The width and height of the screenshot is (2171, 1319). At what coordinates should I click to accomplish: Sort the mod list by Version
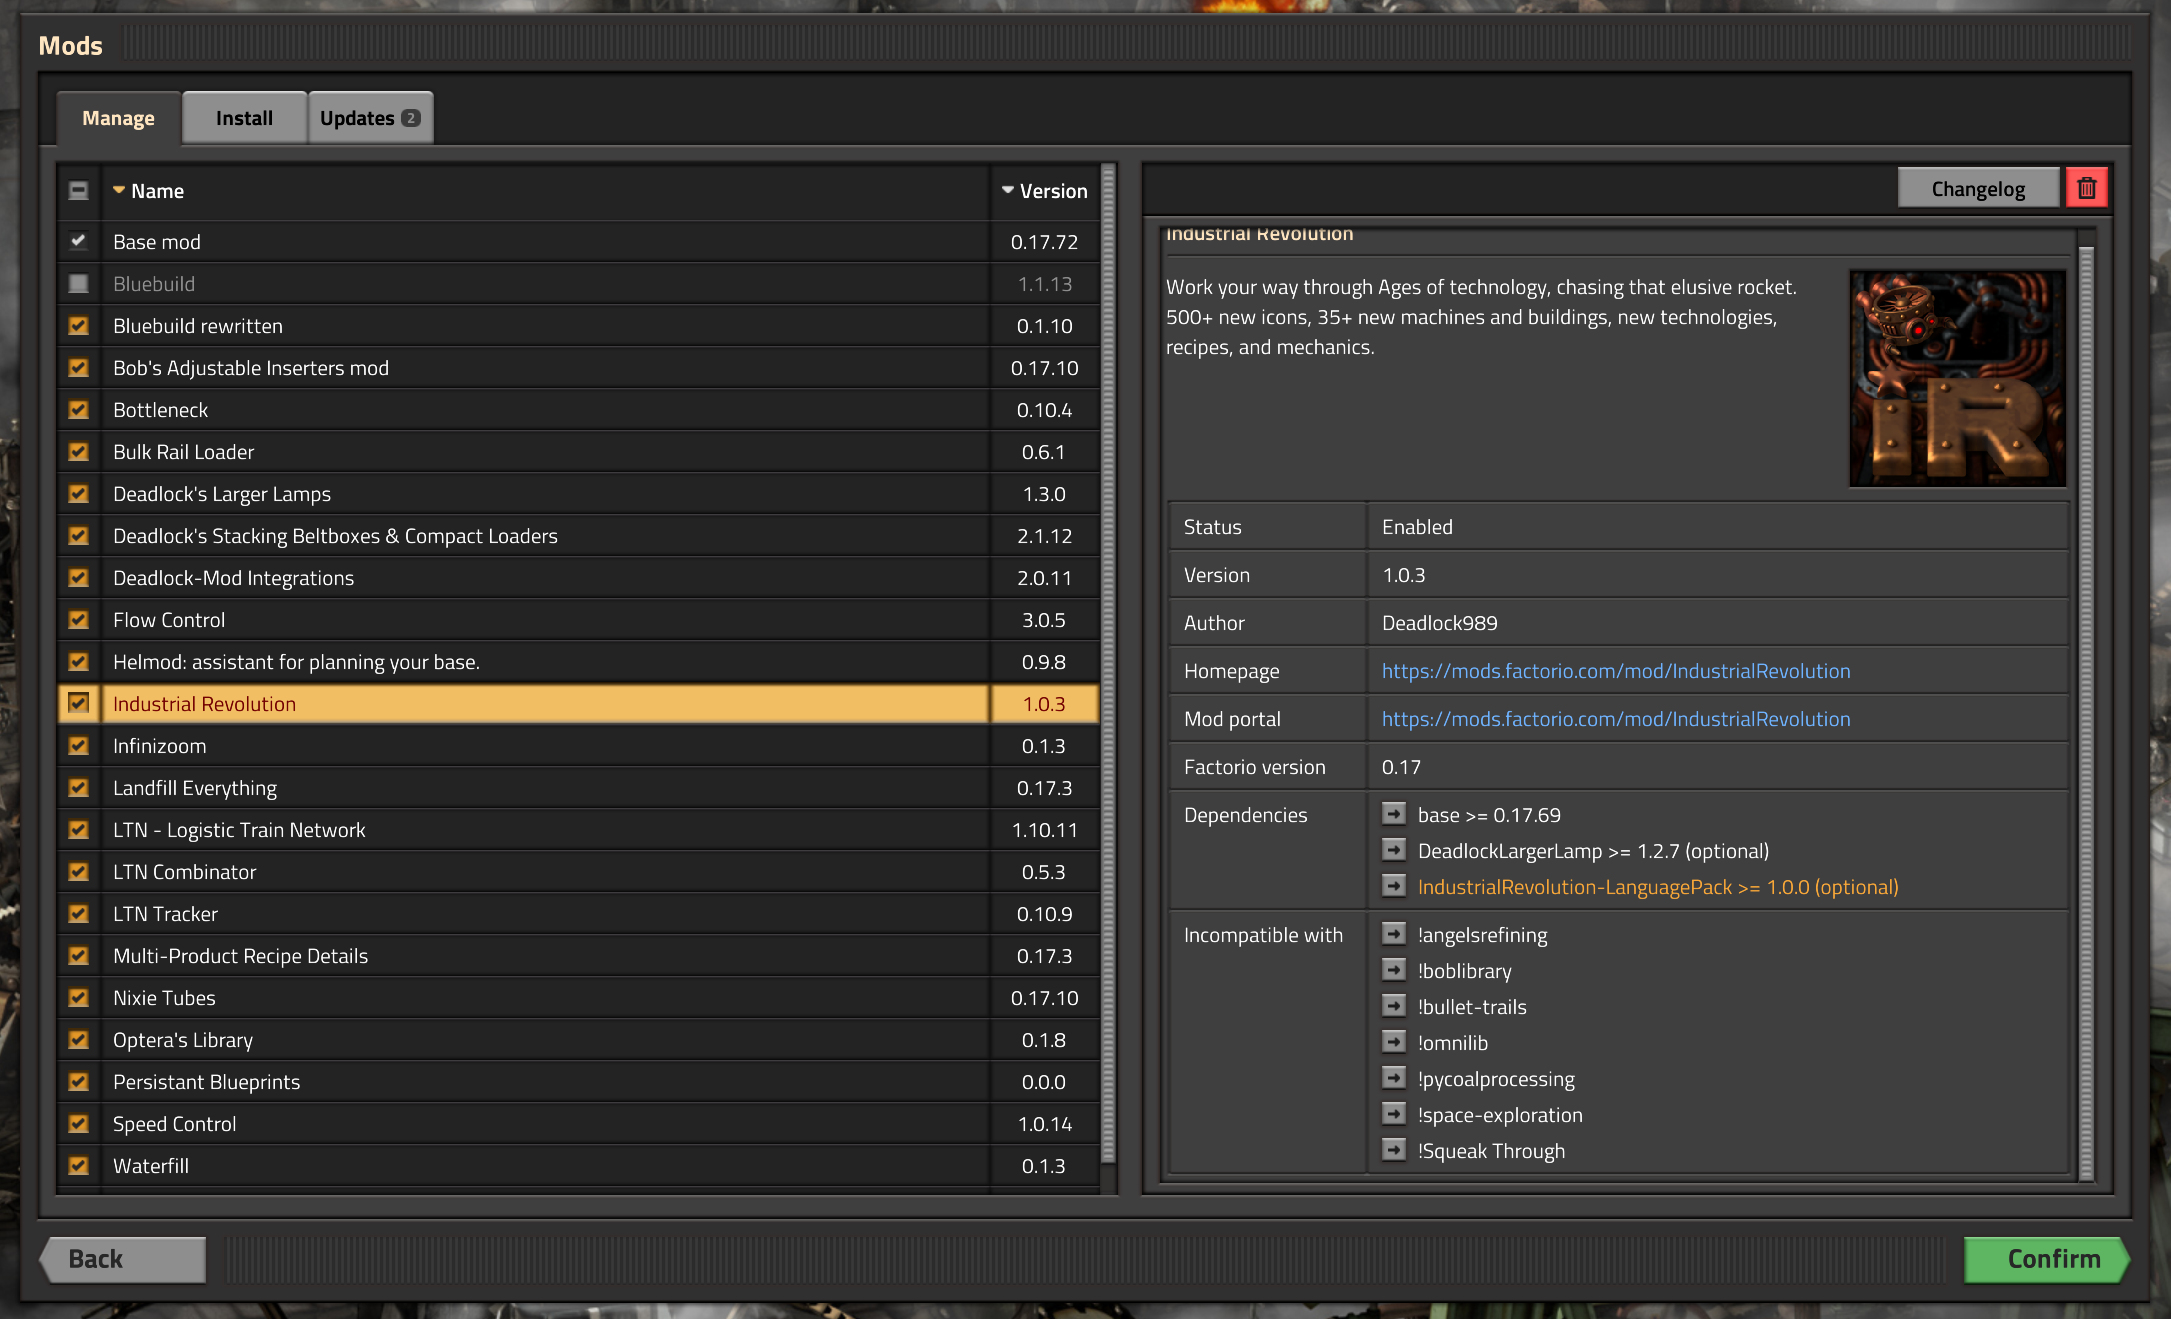point(1045,191)
